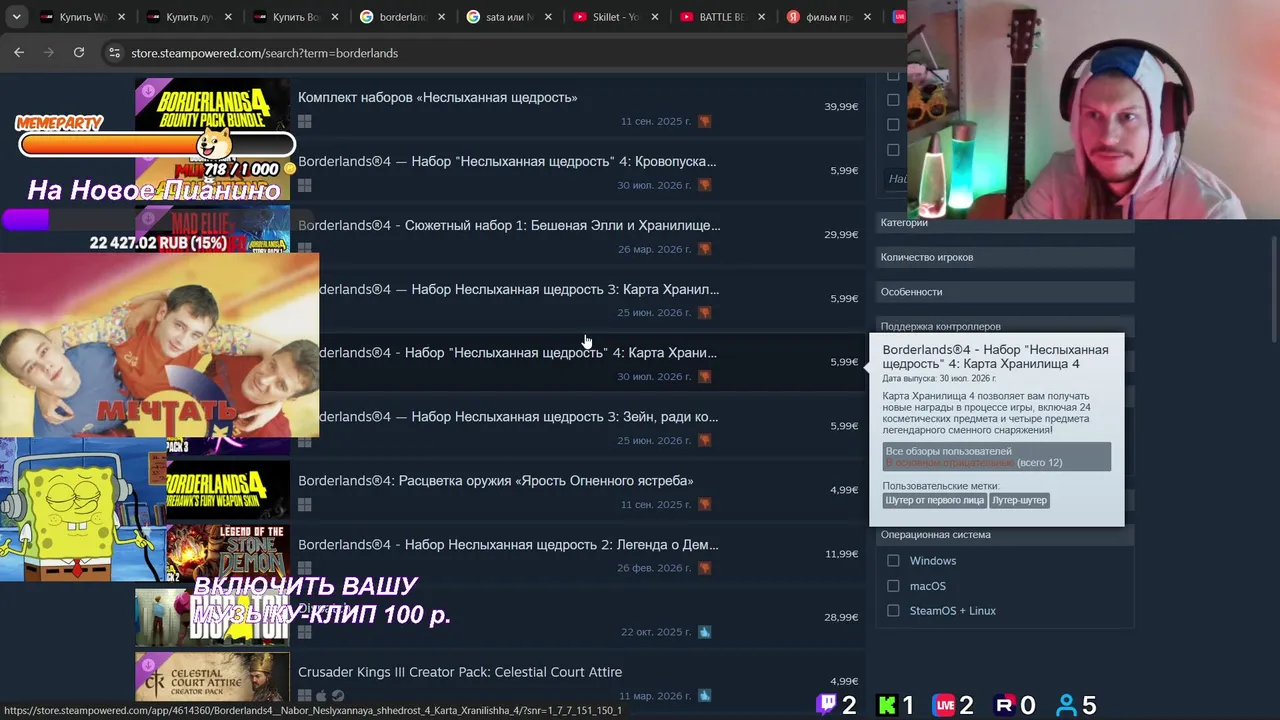This screenshot has height=720, width=1280.
Task: Click the review icon for Комплект наборов row
Action: click(705, 121)
